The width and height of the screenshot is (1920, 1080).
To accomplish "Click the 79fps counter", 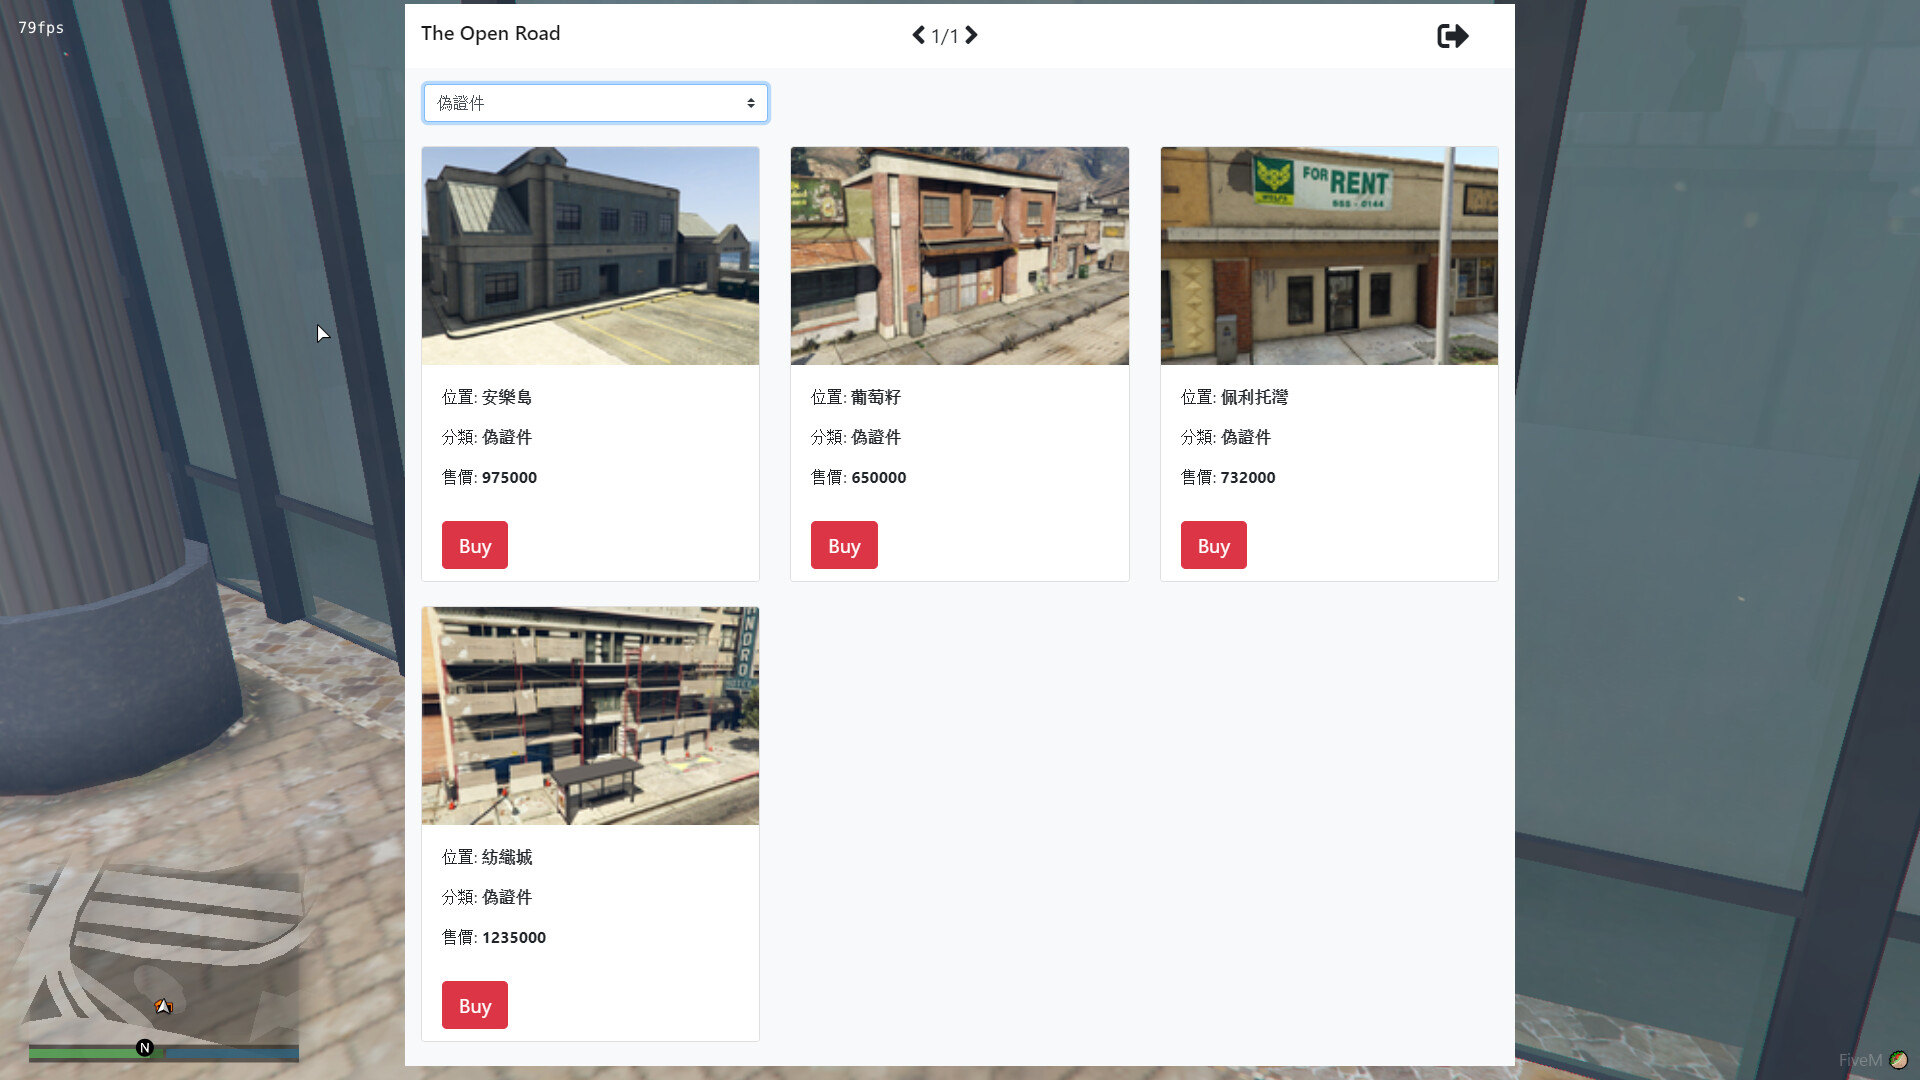I will tap(41, 28).
